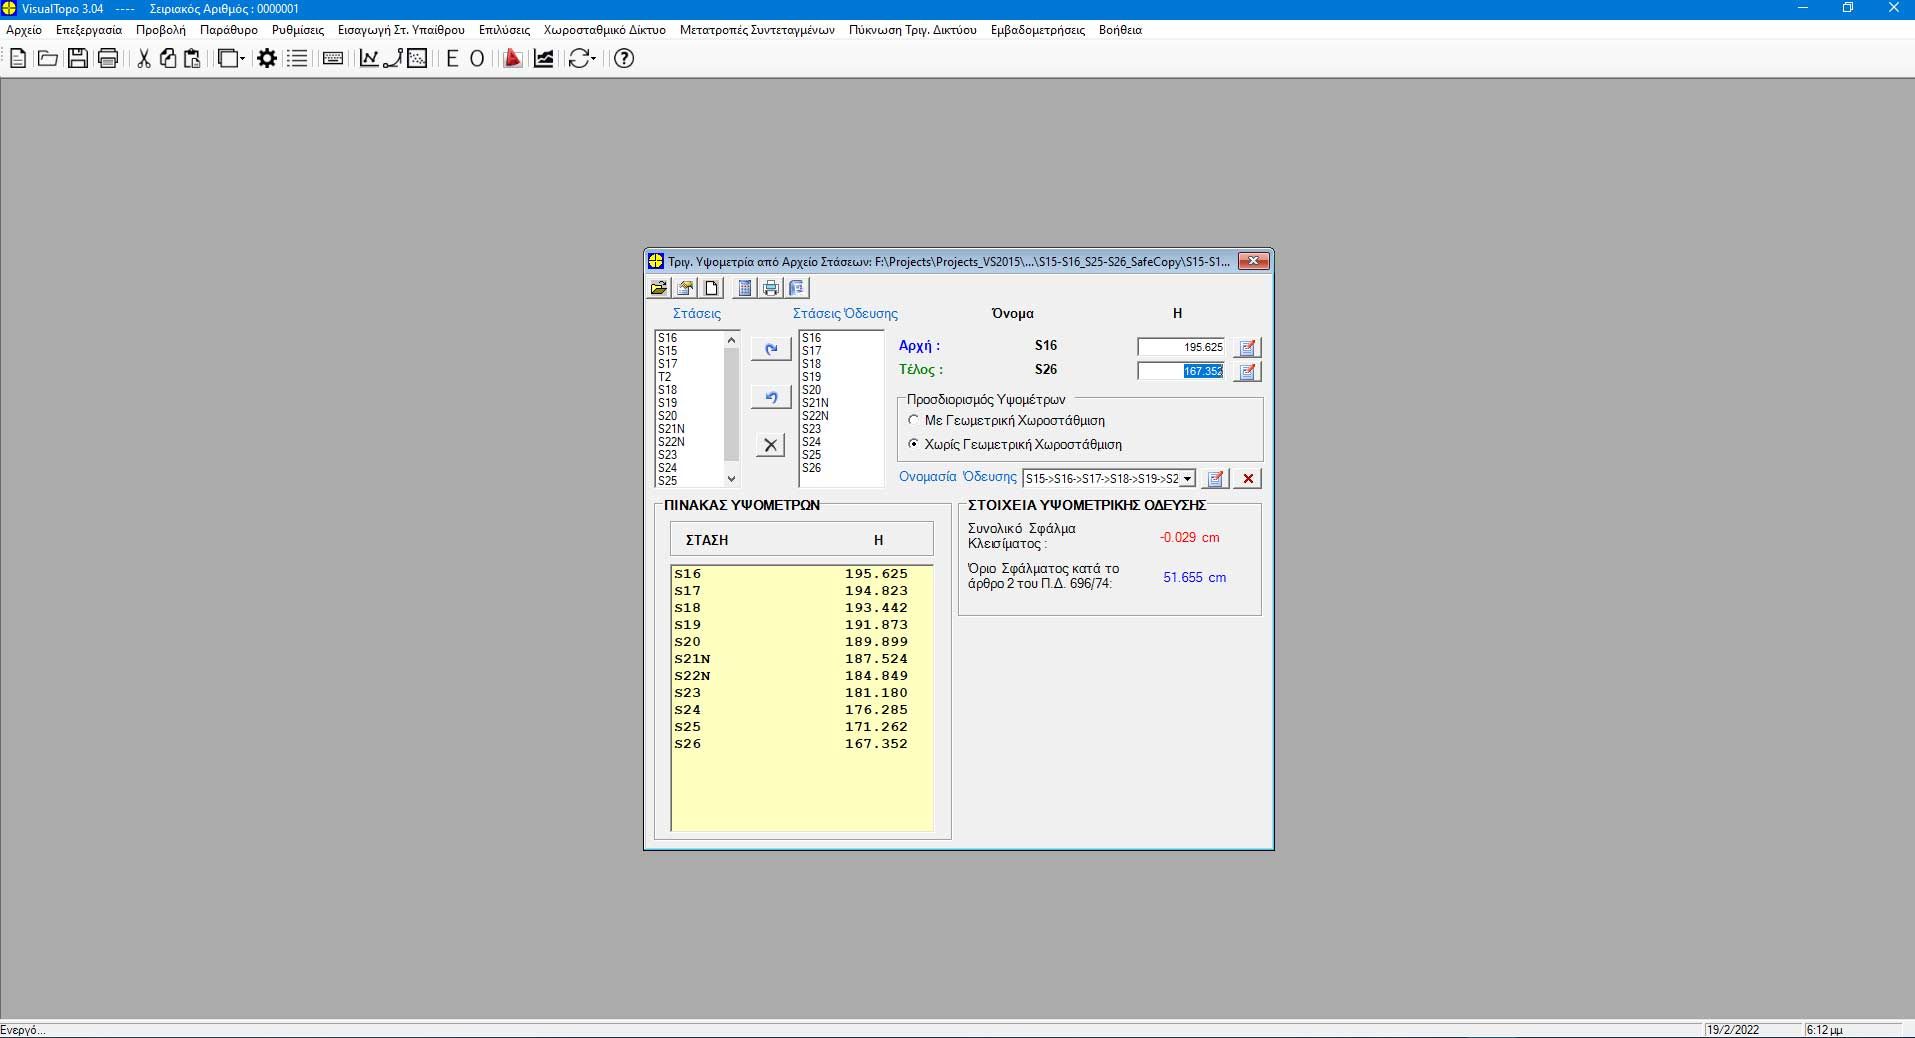Click the Τέλος height input field
The image size is (1915, 1038).
[1181, 371]
